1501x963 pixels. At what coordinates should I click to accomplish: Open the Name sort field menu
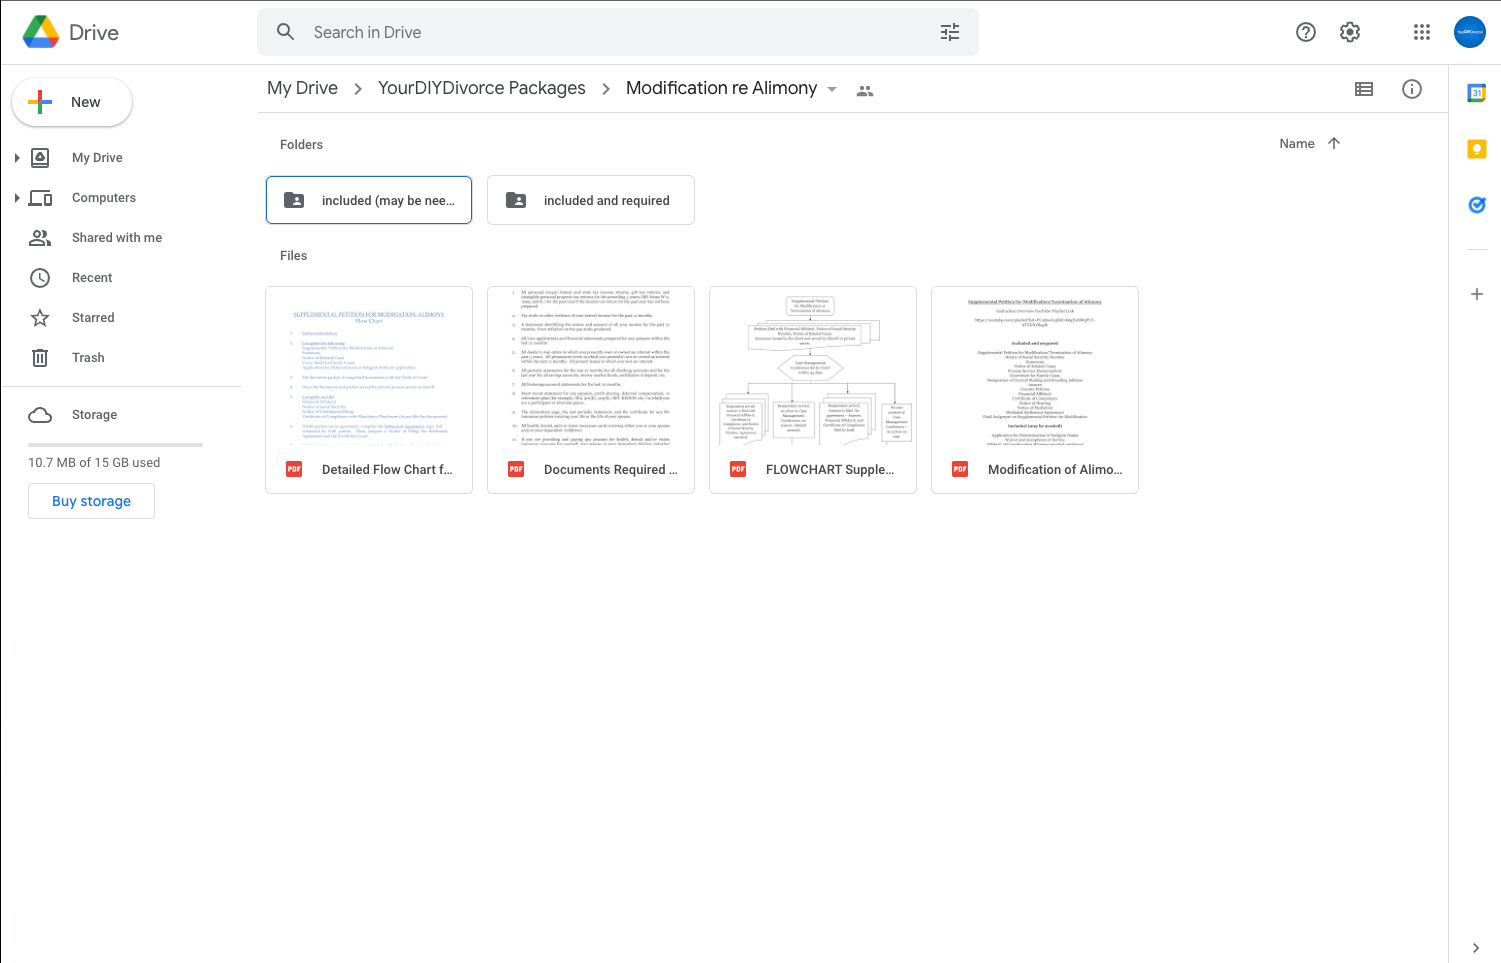(1297, 143)
